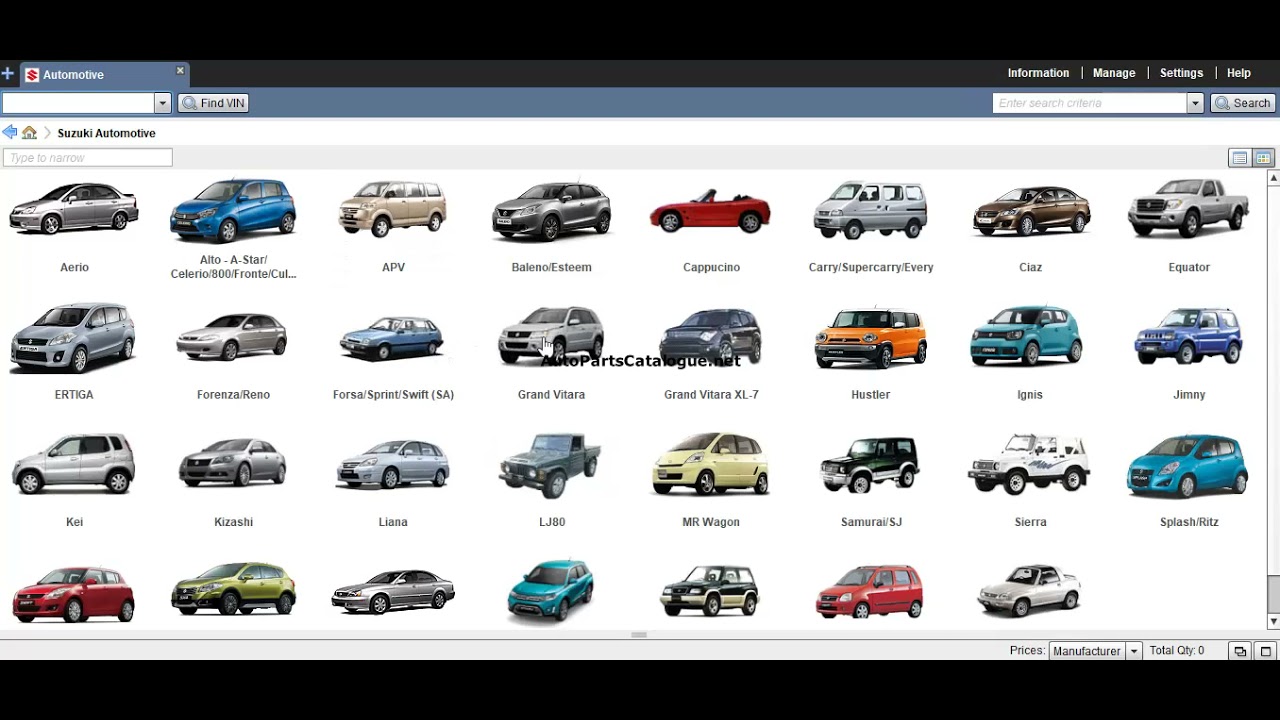Click Suzuki Automotive breadcrumb
Image resolution: width=1280 pixels, height=720 pixels.
pos(106,133)
